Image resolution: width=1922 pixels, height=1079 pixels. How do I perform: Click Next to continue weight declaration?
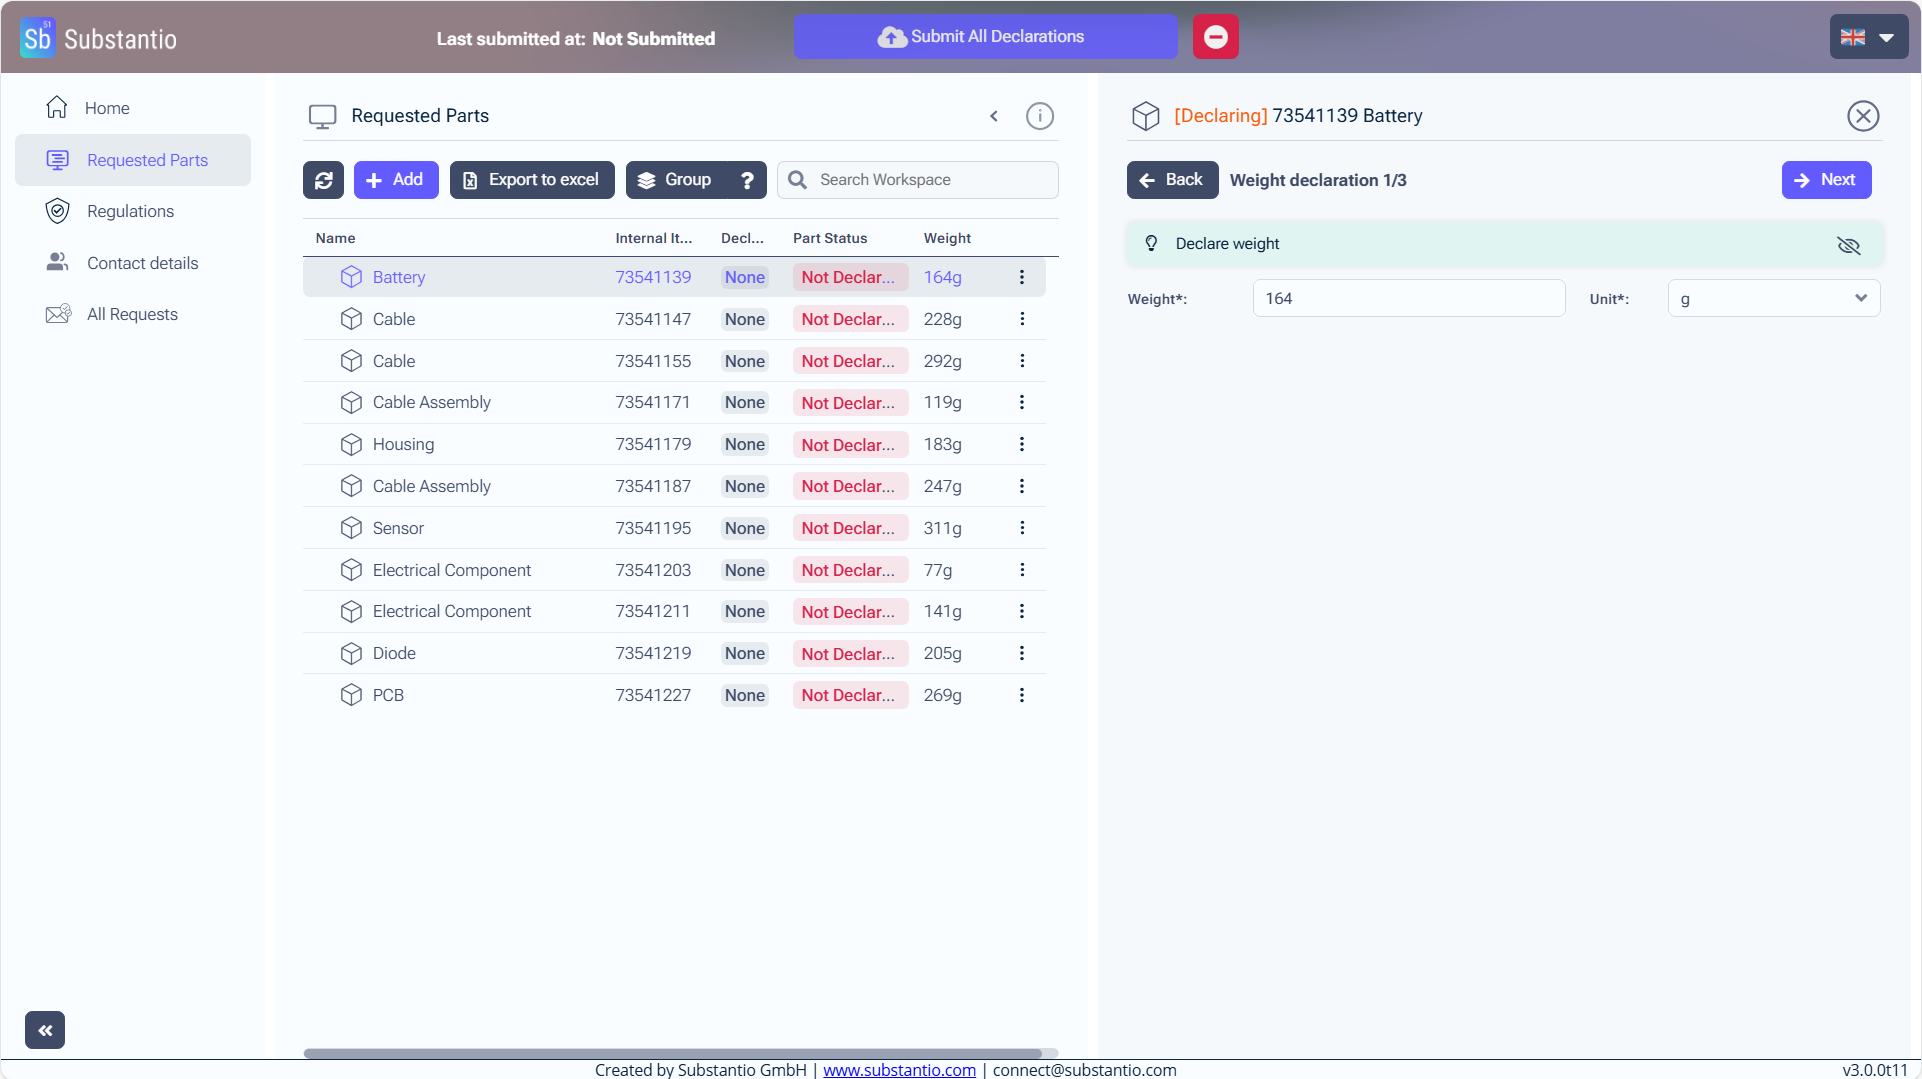(x=1825, y=180)
